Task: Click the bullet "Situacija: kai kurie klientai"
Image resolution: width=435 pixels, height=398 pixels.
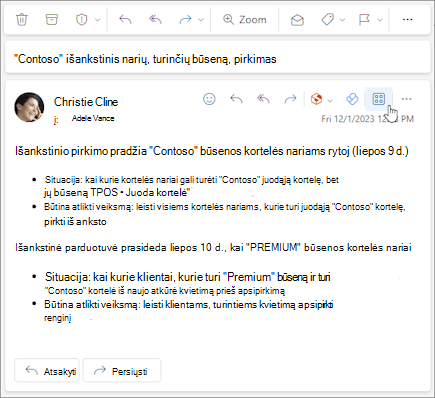Action: point(188,283)
